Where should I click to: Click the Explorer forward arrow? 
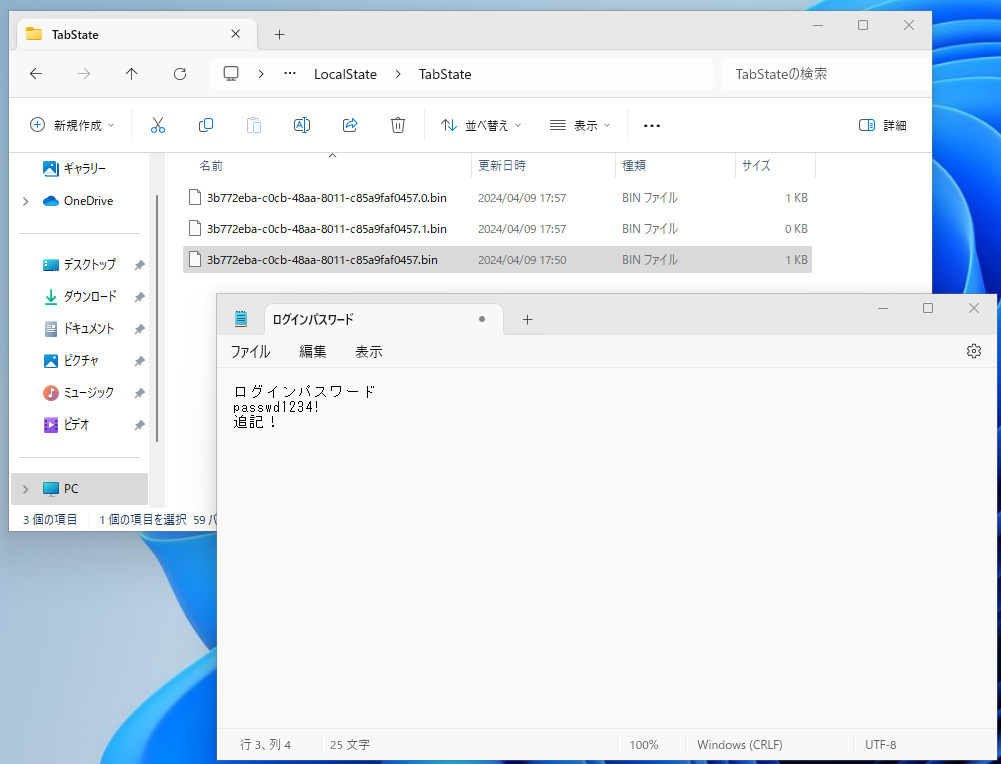[x=84, y=74]
